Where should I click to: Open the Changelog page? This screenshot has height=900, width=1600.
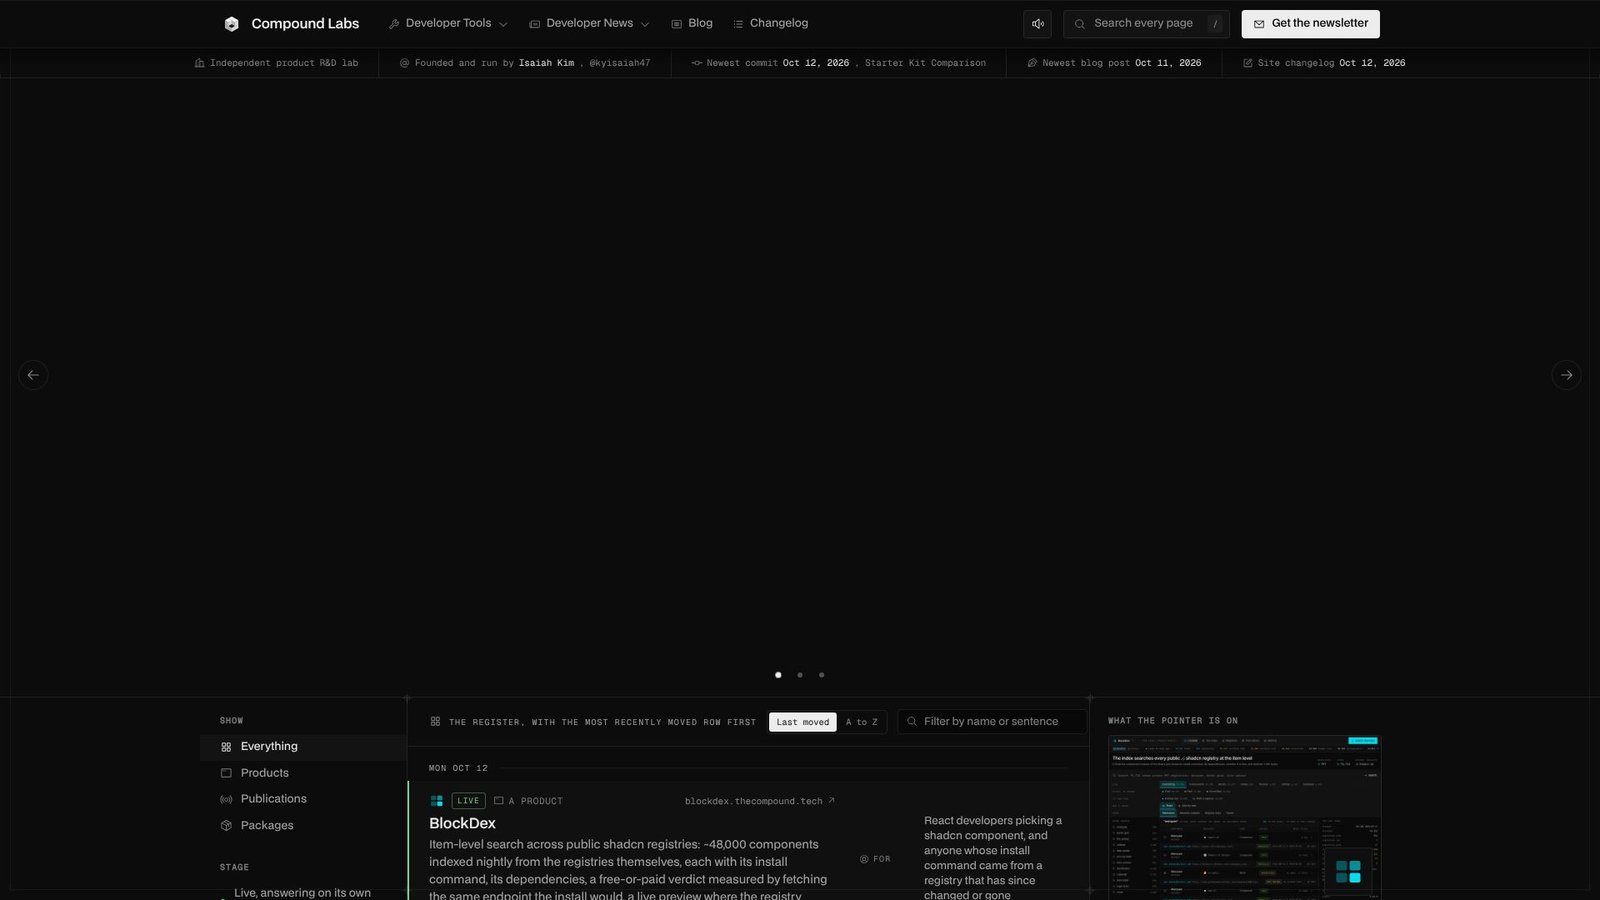coord(770,23)
